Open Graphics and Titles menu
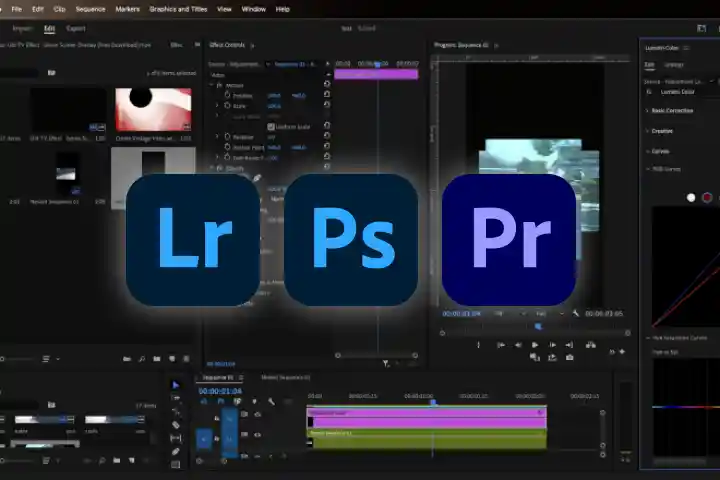The image size is (720, 480). coord(178,9)
